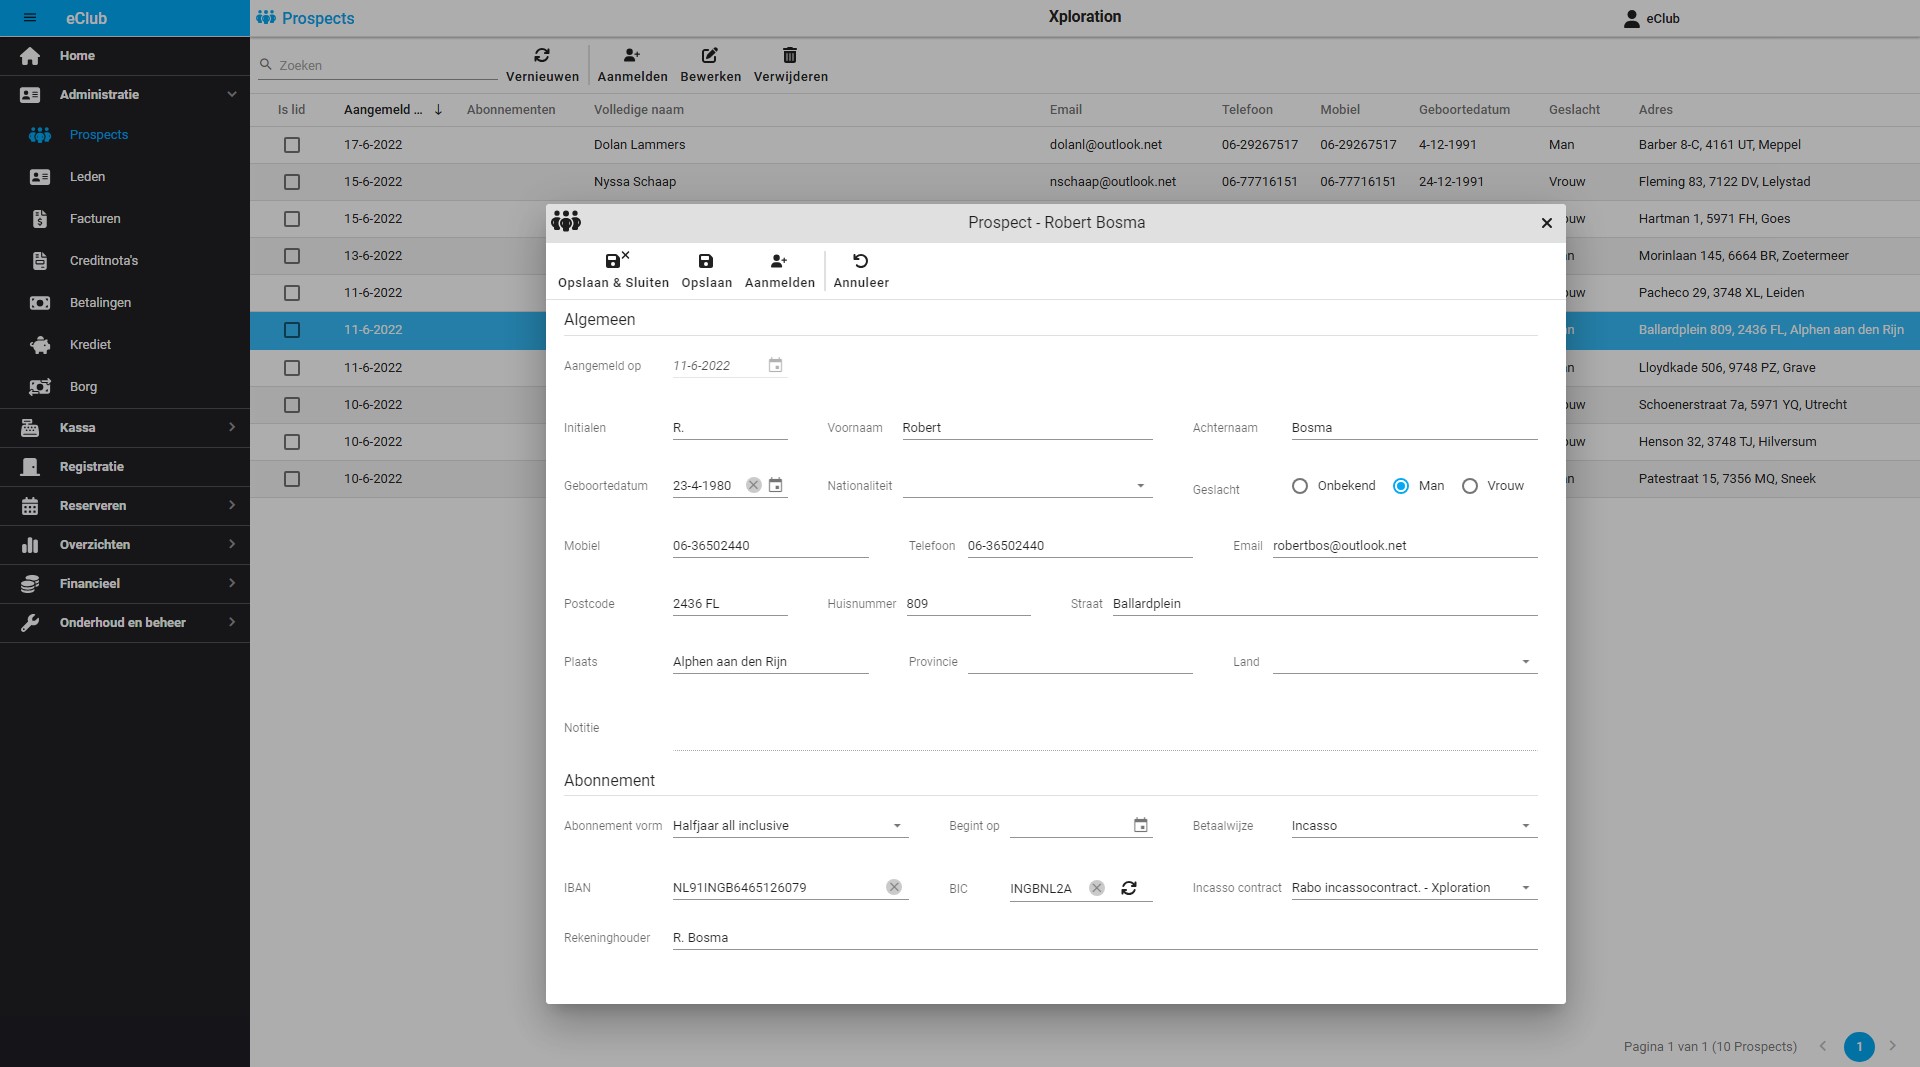Click the Verwijderen trash icon
The height and width of the screenshot is (1067, 1920).
tap(790, 56)
